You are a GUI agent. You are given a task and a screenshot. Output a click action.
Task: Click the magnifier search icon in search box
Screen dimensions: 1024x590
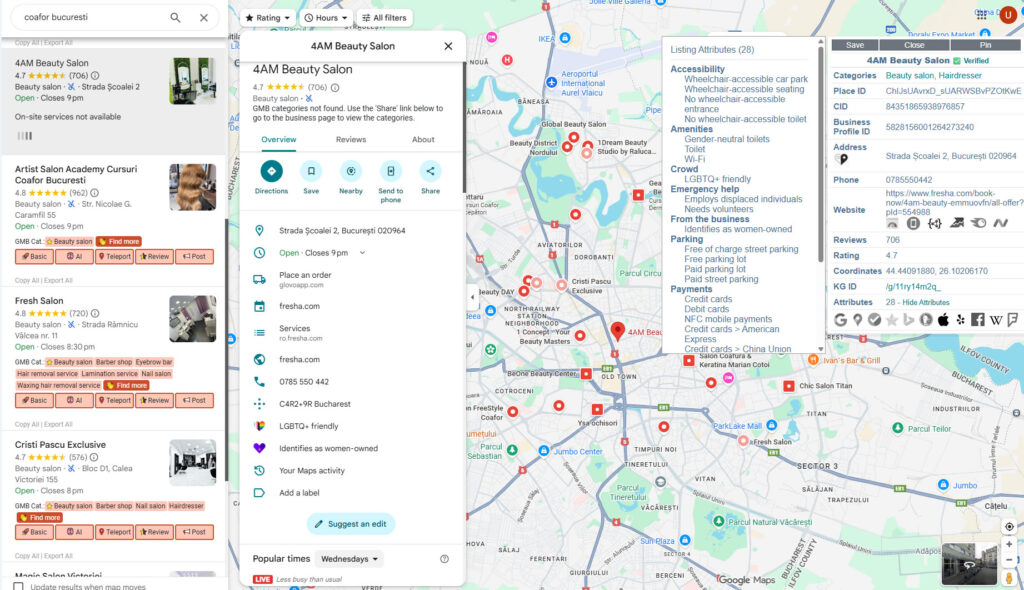coord(176,18)
